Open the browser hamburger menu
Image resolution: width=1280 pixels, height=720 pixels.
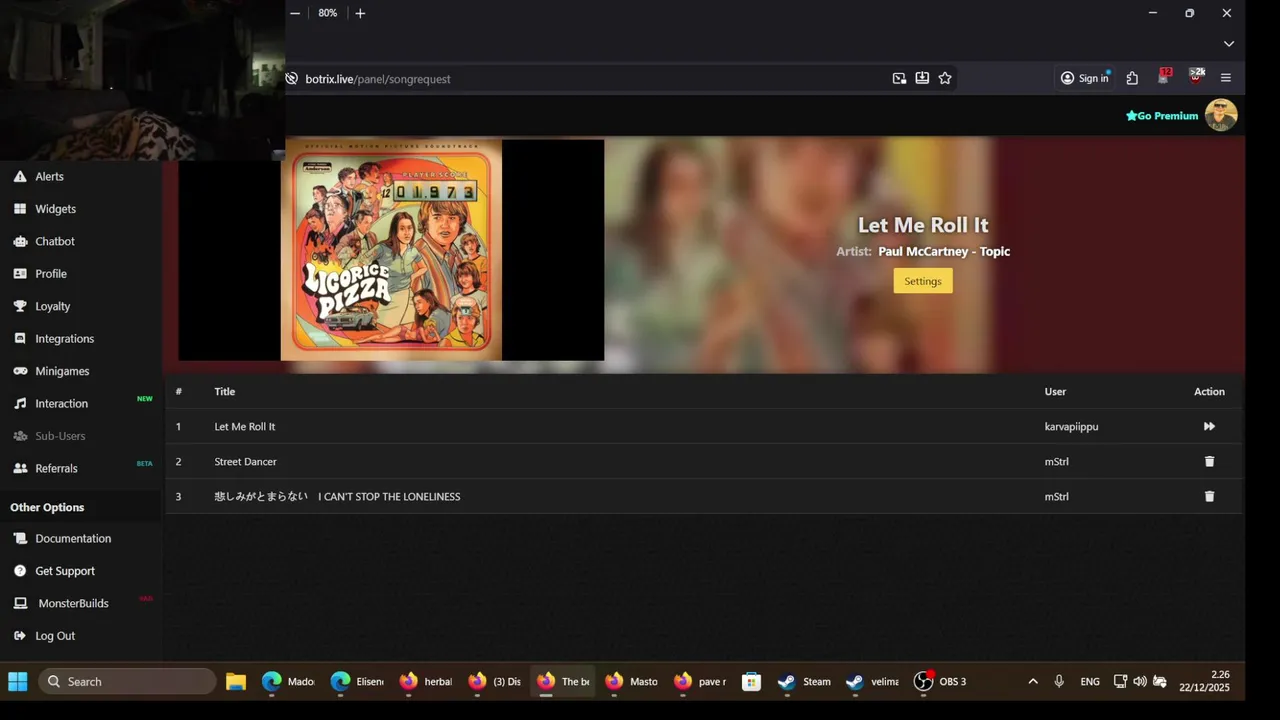(1226, 78)
